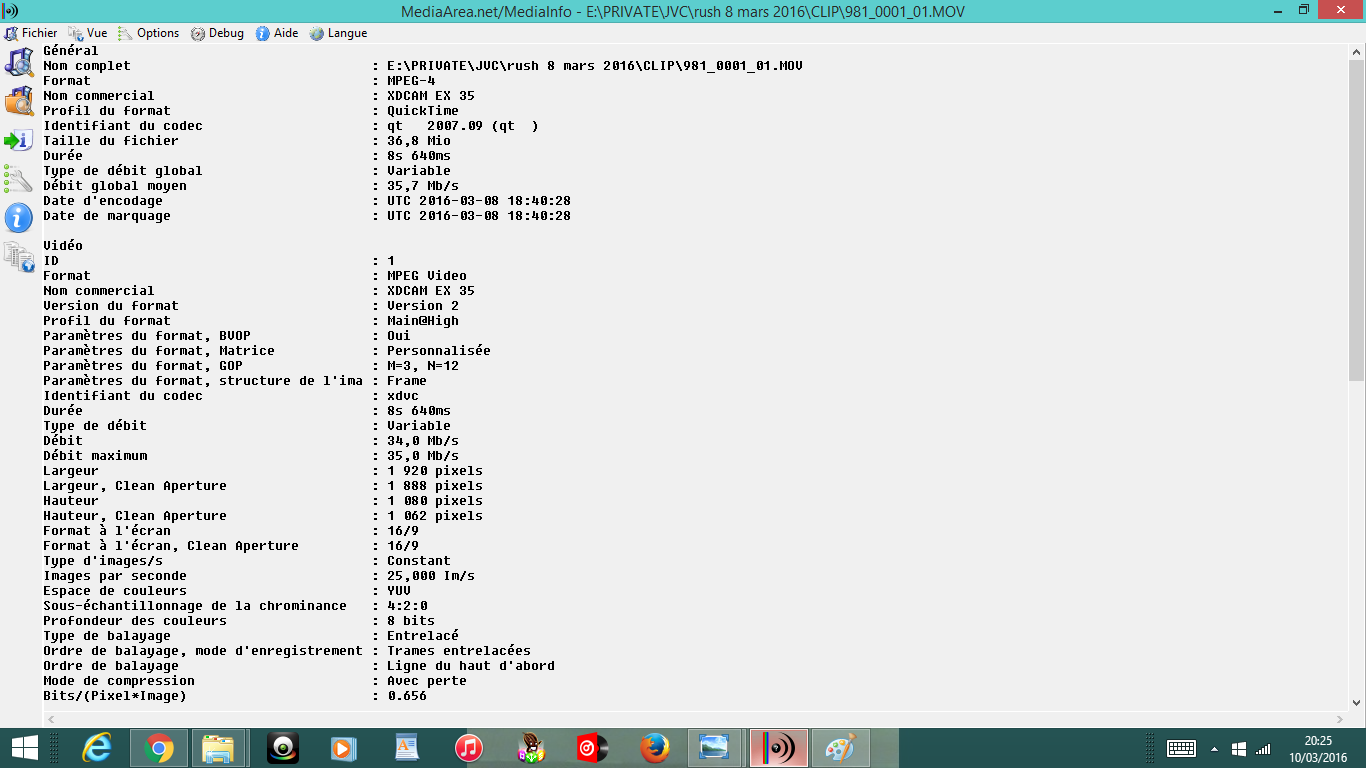1366x768 pixels.
Task: Open the Debug menu
Action: pos(217,33)
